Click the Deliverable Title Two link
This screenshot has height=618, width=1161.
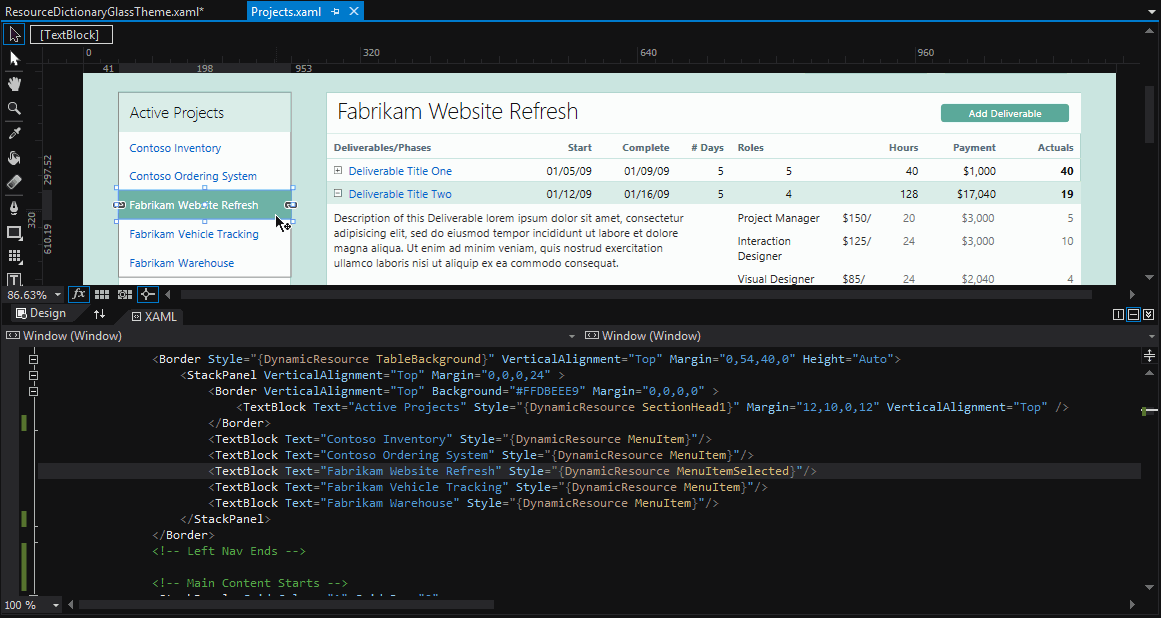click(400, 194)
